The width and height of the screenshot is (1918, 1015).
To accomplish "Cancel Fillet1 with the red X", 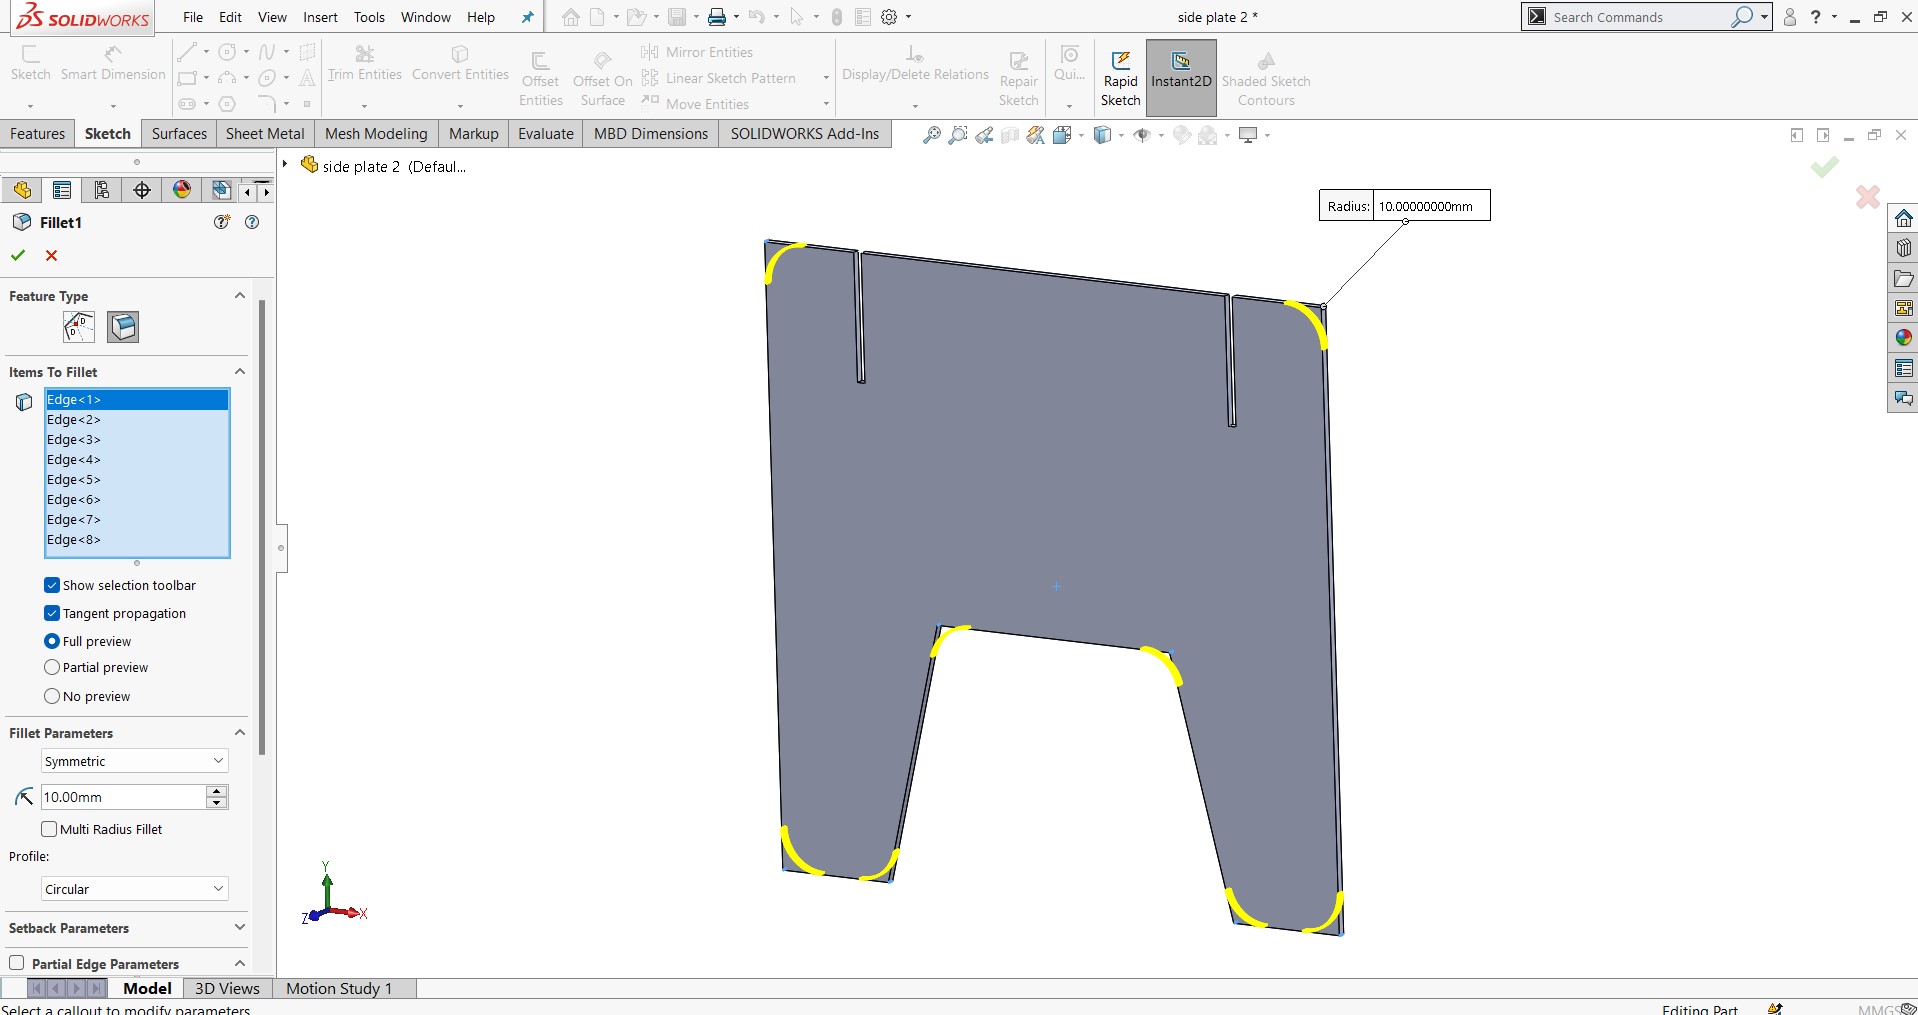I will pyautogui.click(x=52, y=256).
